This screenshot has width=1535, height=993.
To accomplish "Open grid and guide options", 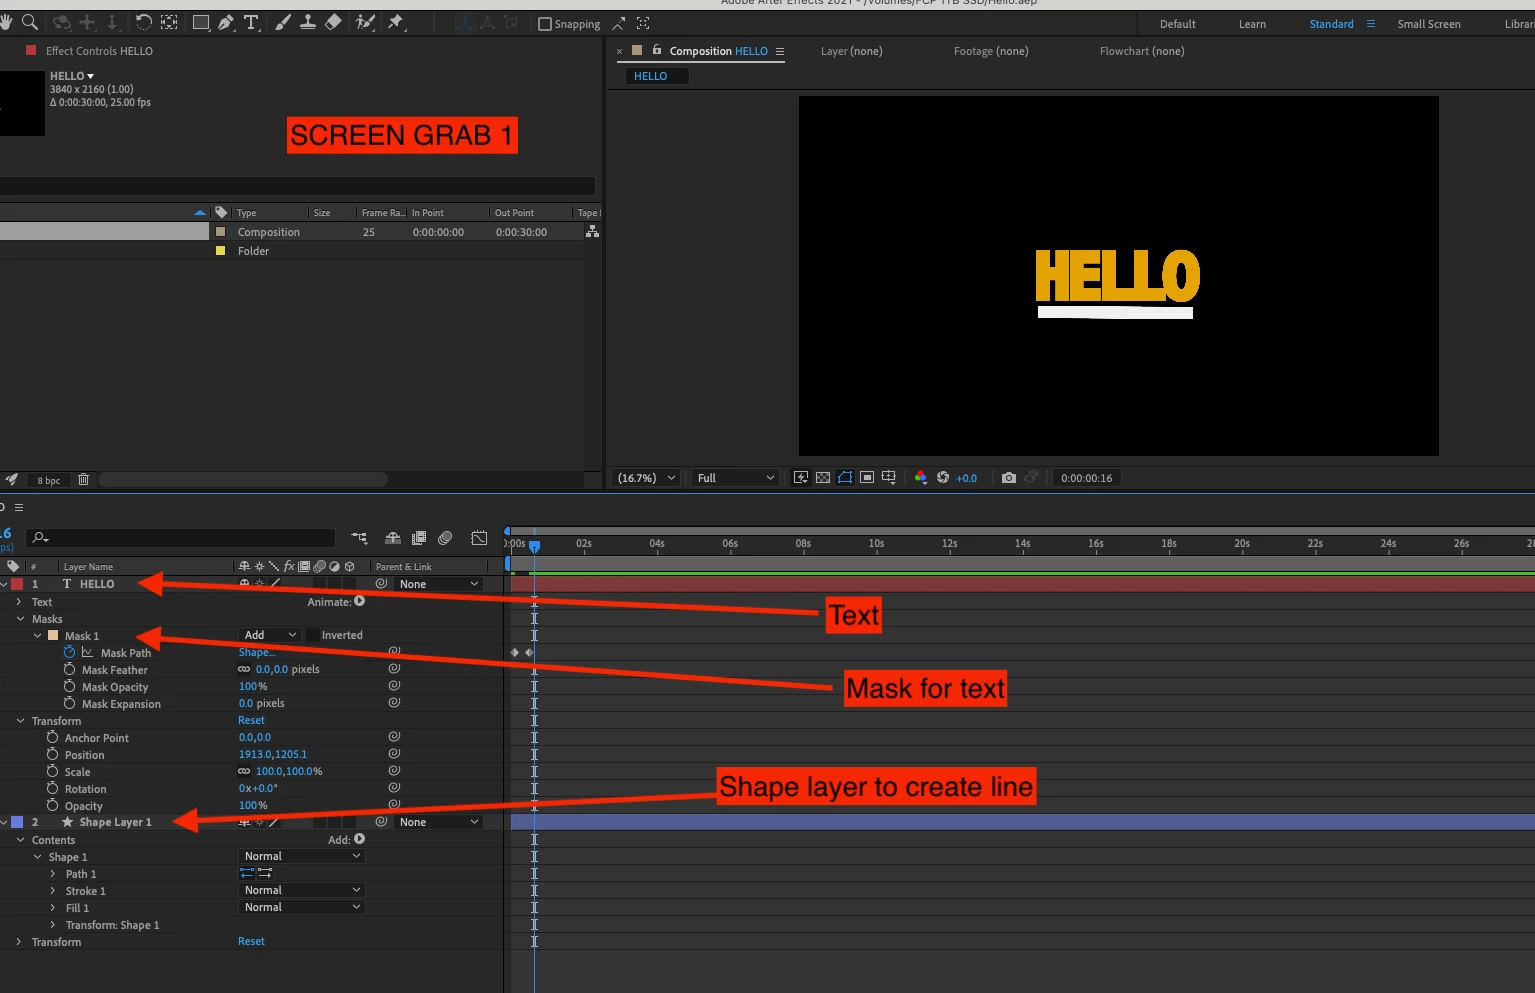I will (x=889, y=478).
